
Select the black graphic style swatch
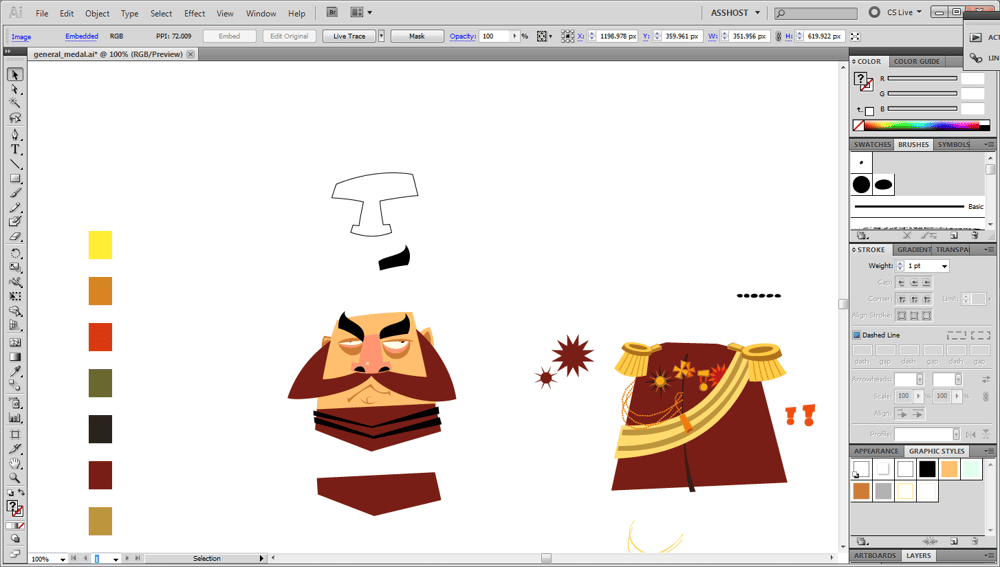tap(927, 469)
